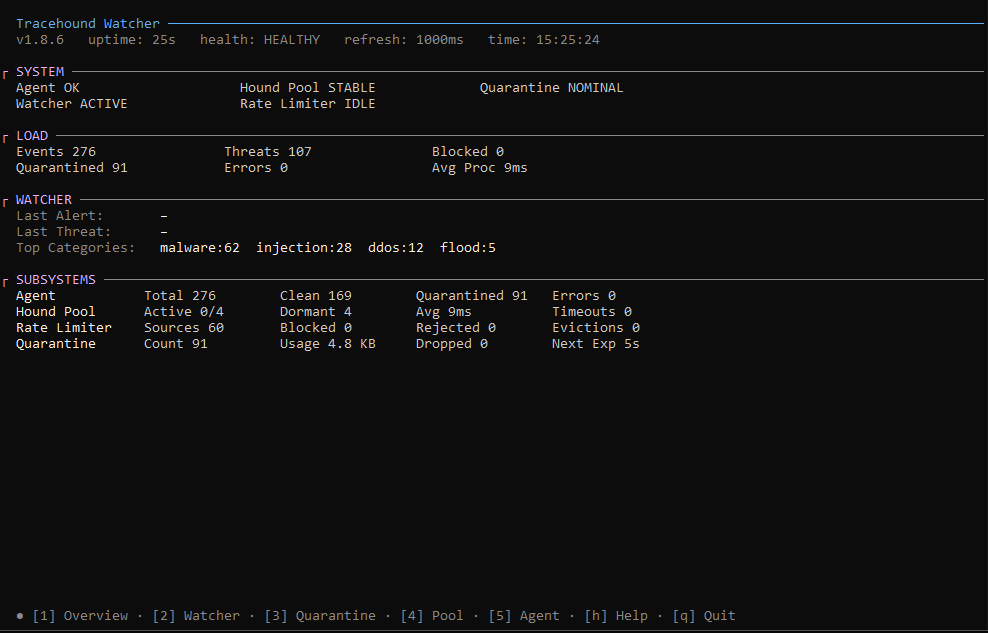Click the Threats 107 counter

pos(268,152)
